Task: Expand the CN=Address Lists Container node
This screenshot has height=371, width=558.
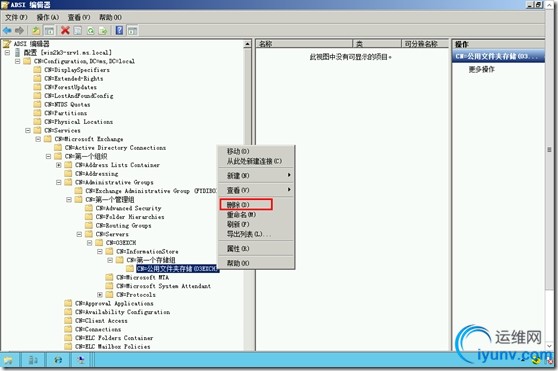Action: coord(59,165)
